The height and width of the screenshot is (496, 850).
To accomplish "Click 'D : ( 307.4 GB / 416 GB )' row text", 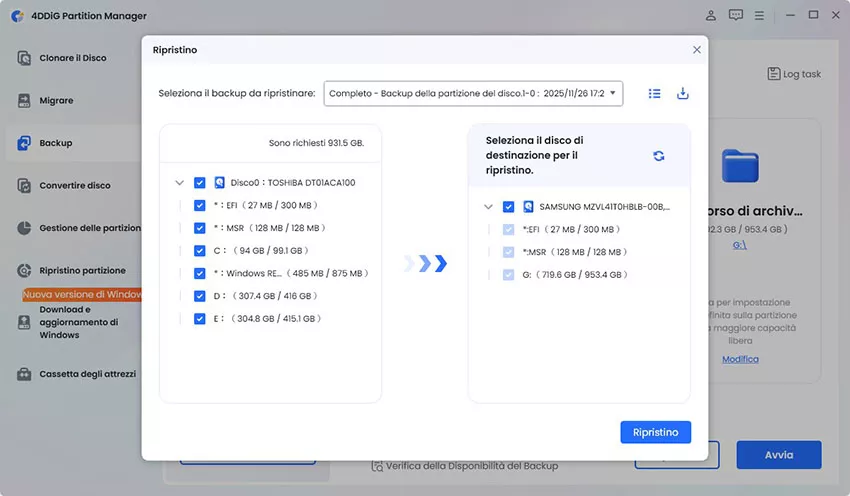I will click(265, 296).
